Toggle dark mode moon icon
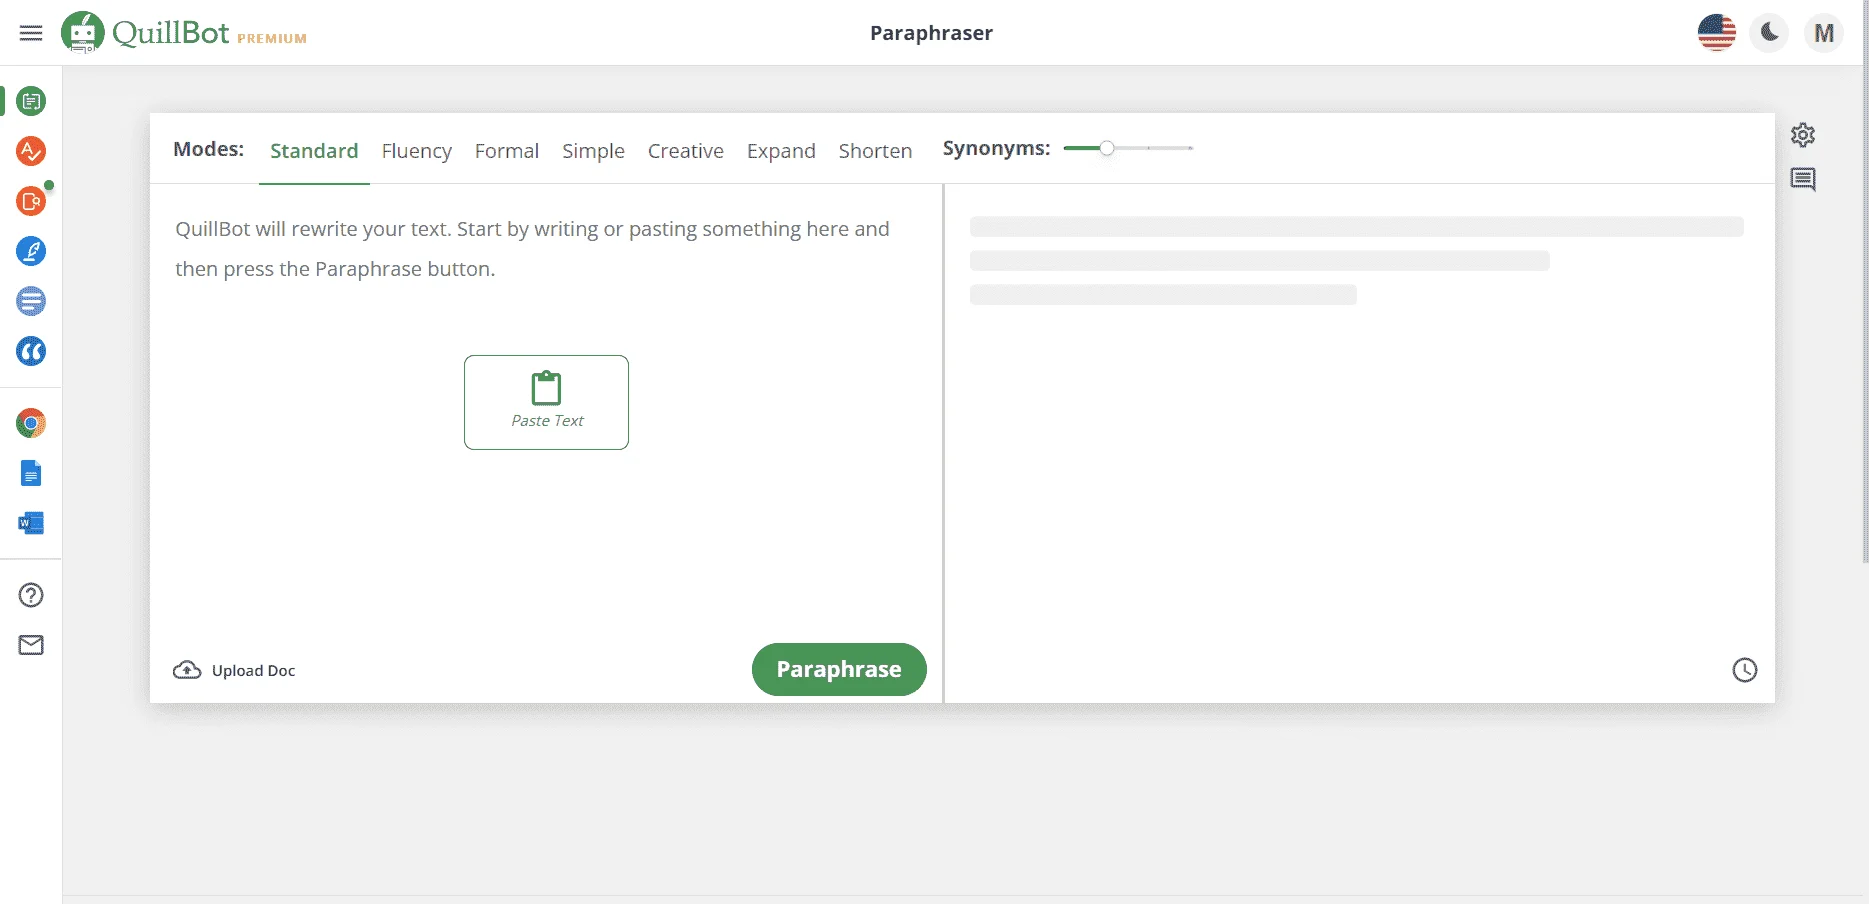1869x904 pixels. click(1769, 33)
